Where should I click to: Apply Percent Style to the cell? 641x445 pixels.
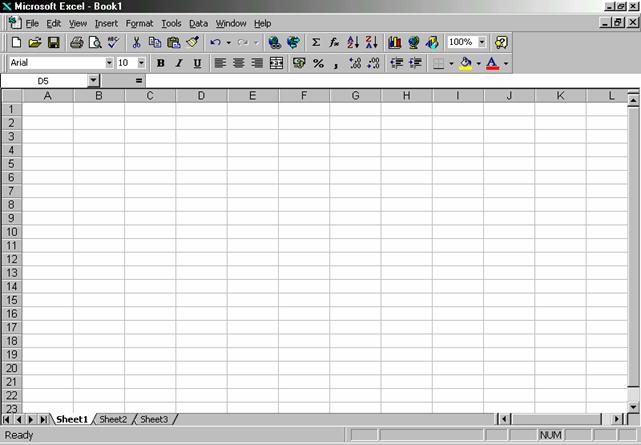pyautogui.click(x=318, y=63)
